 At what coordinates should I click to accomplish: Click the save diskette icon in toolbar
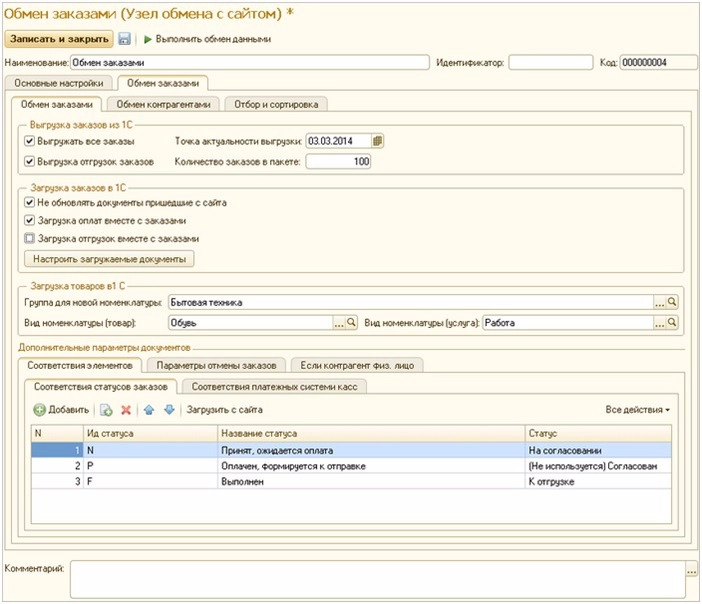[125, 39]
